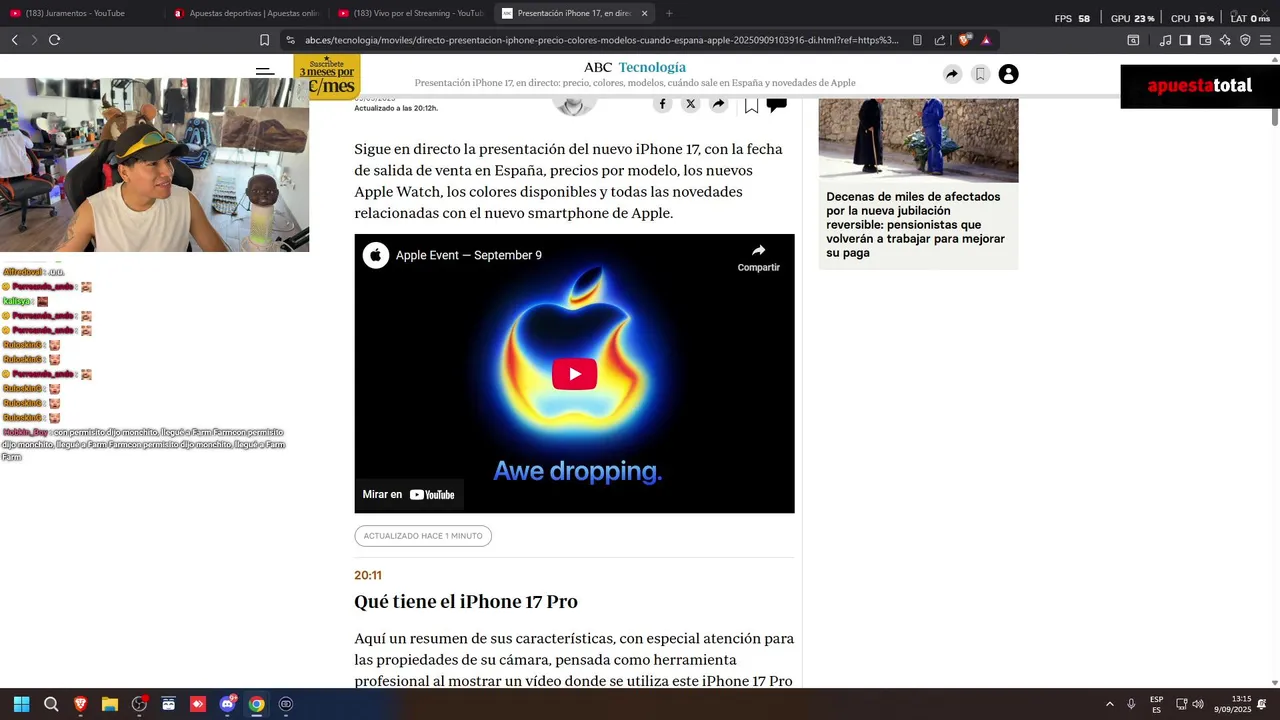Screen dimensions: 1280x720
Task: Open Brave Shields lion icon
Action: pyautogui.click(x=964, y=40)
